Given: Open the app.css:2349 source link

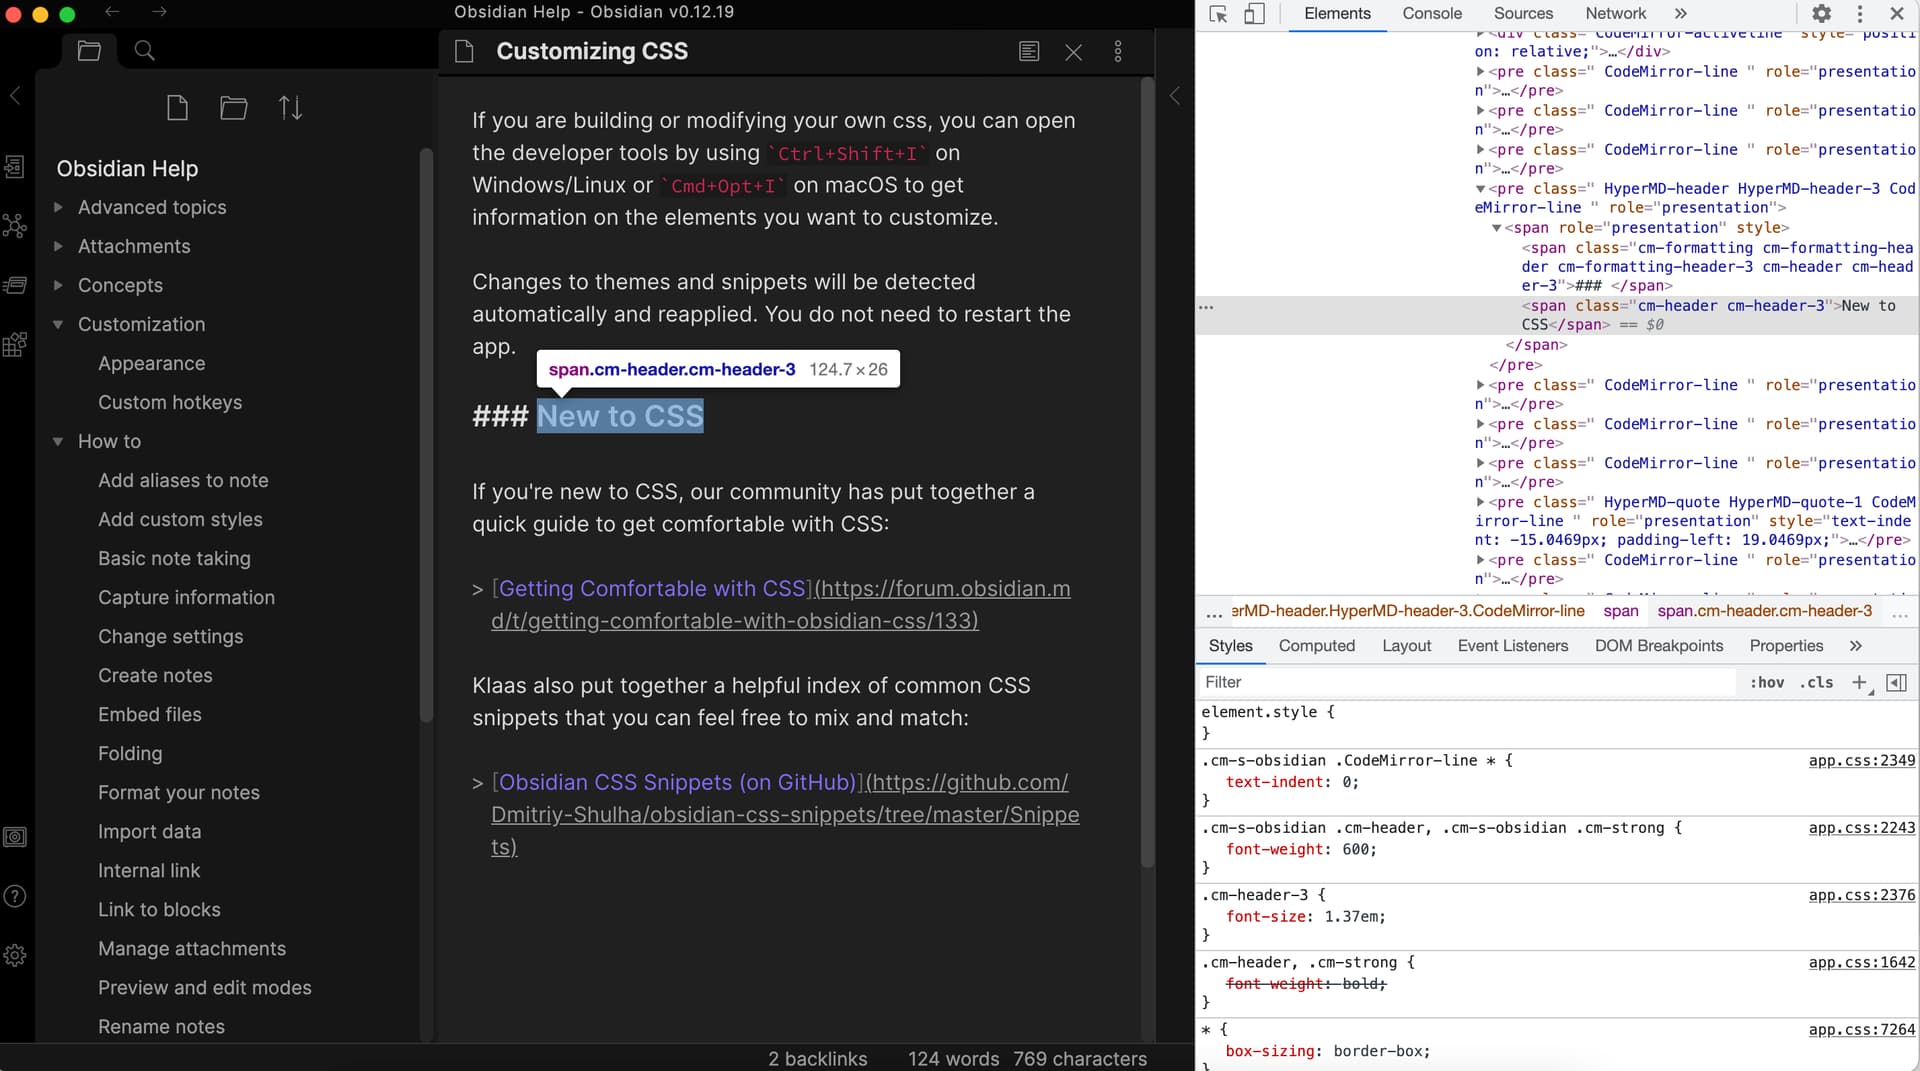Looking at the screenshot, I should pos(1861,761).
